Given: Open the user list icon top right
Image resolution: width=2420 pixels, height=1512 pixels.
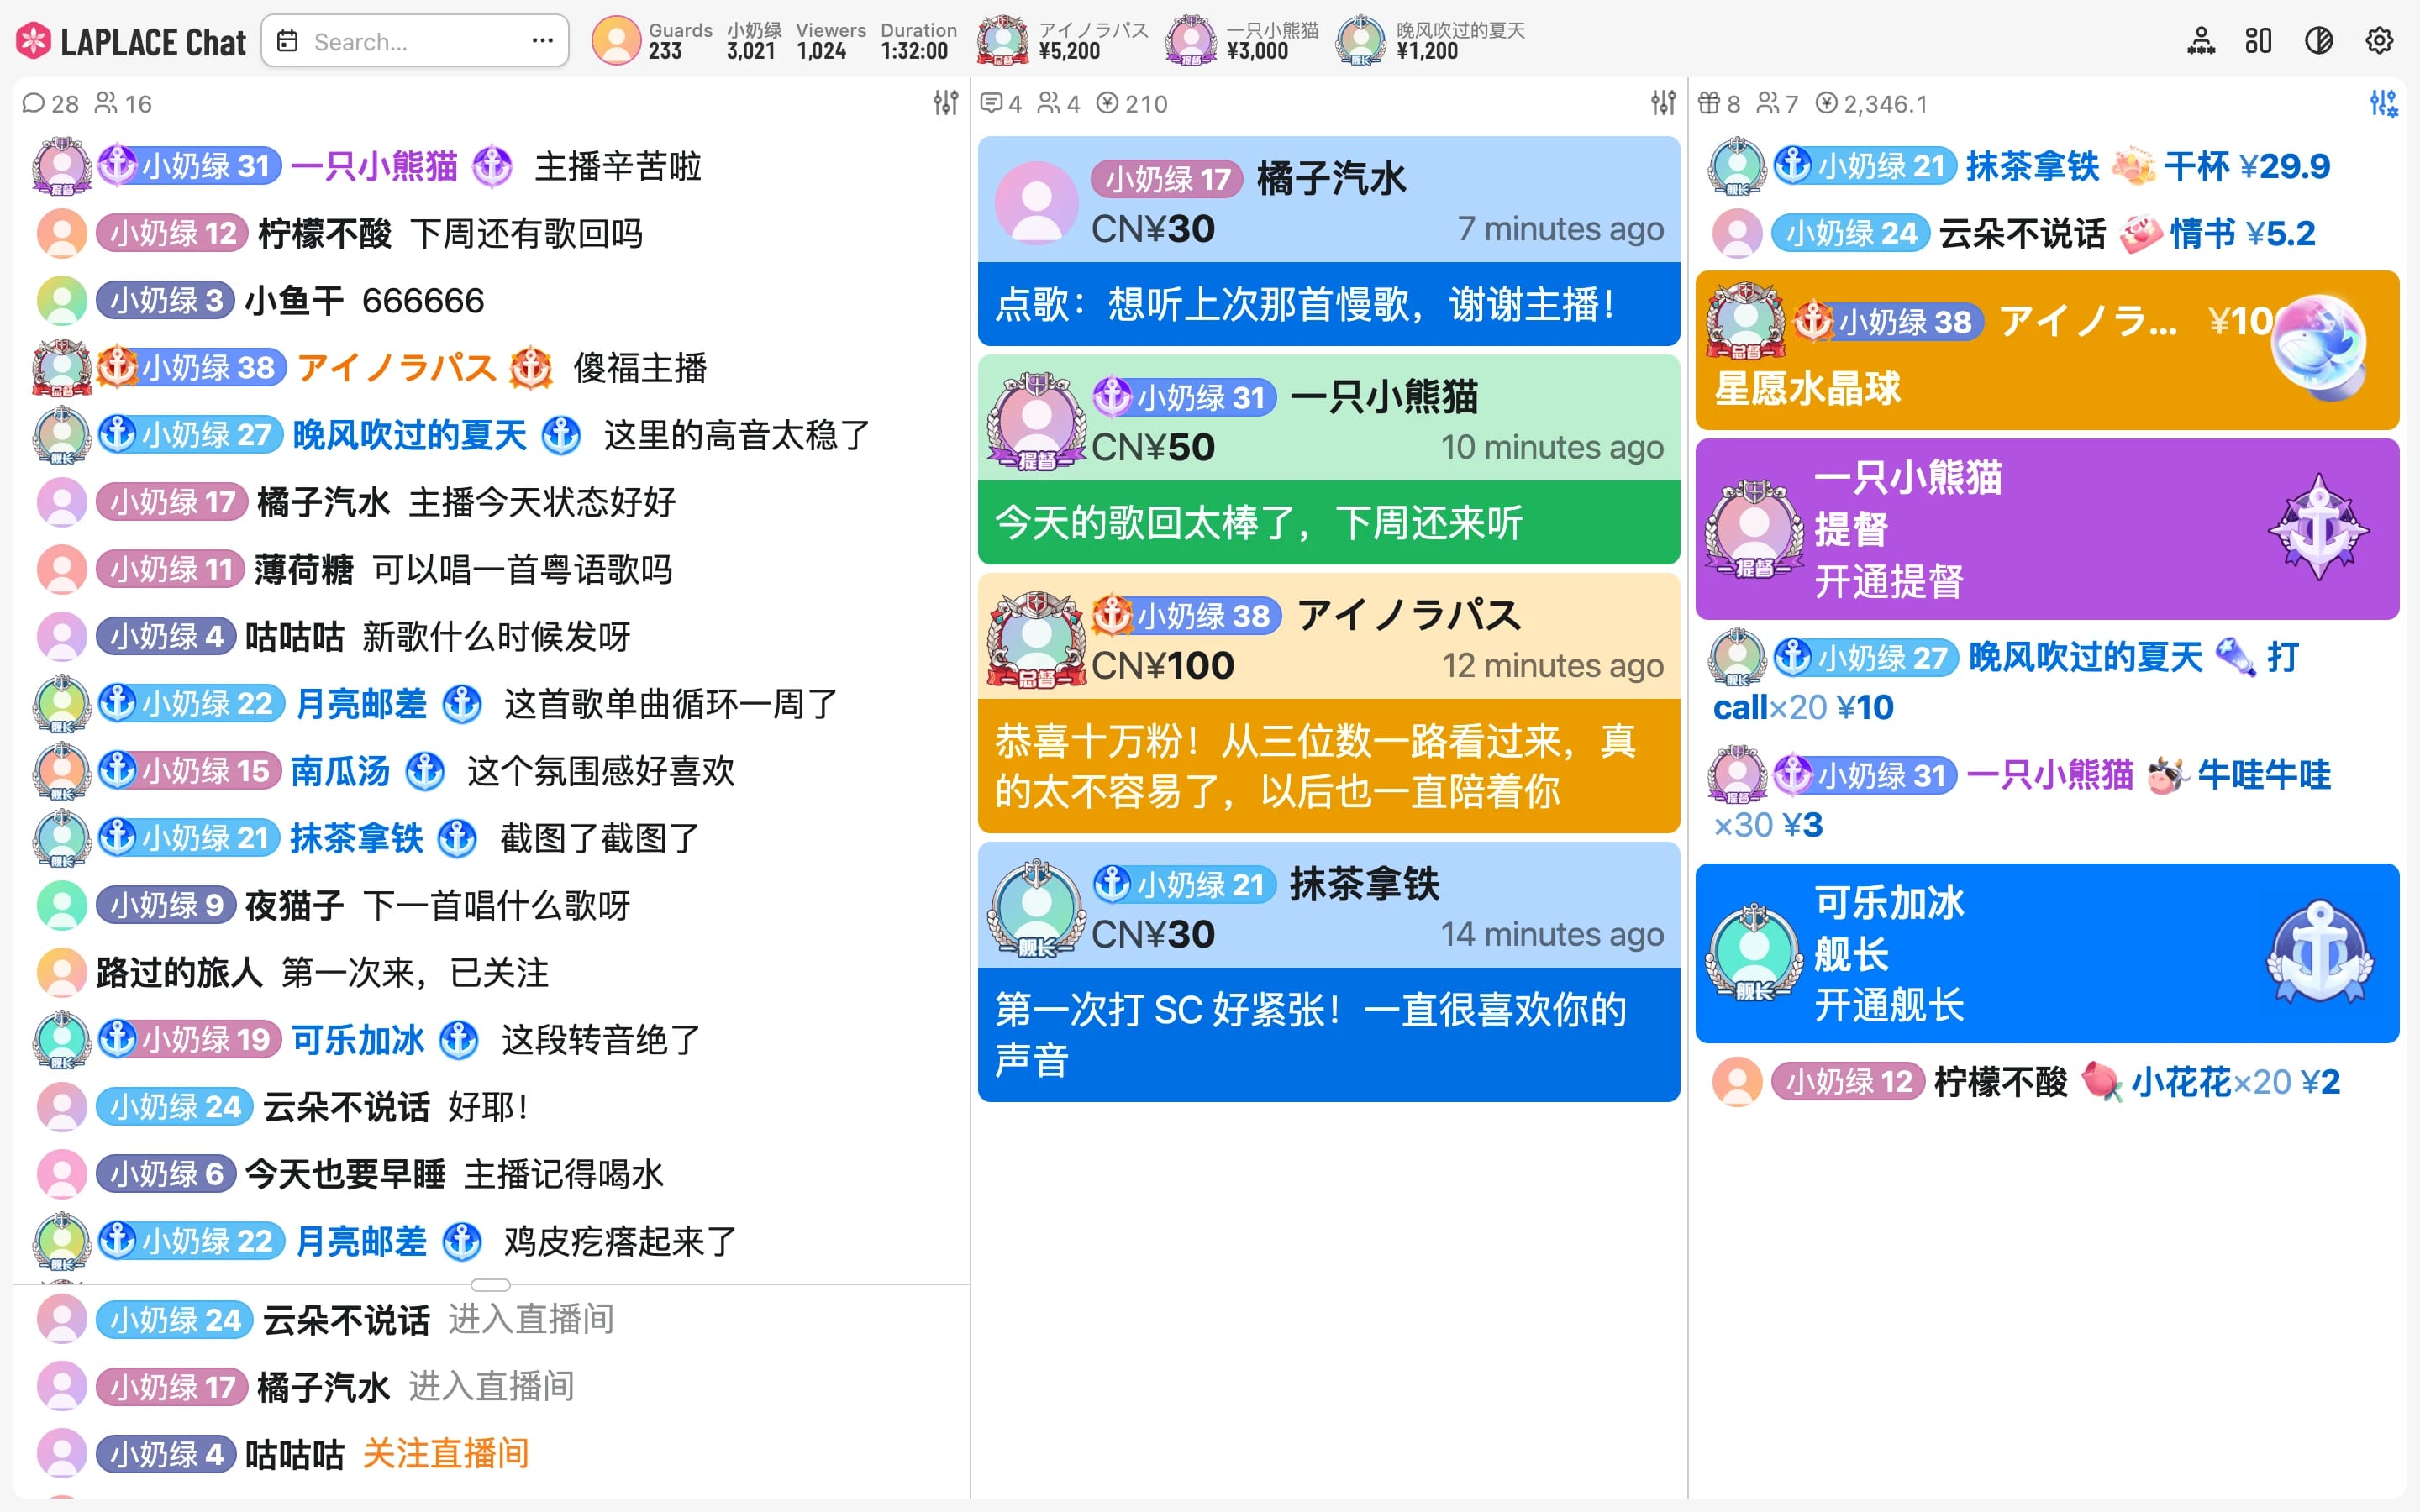Looking at the screenshot, I should tap(2201, 41).
